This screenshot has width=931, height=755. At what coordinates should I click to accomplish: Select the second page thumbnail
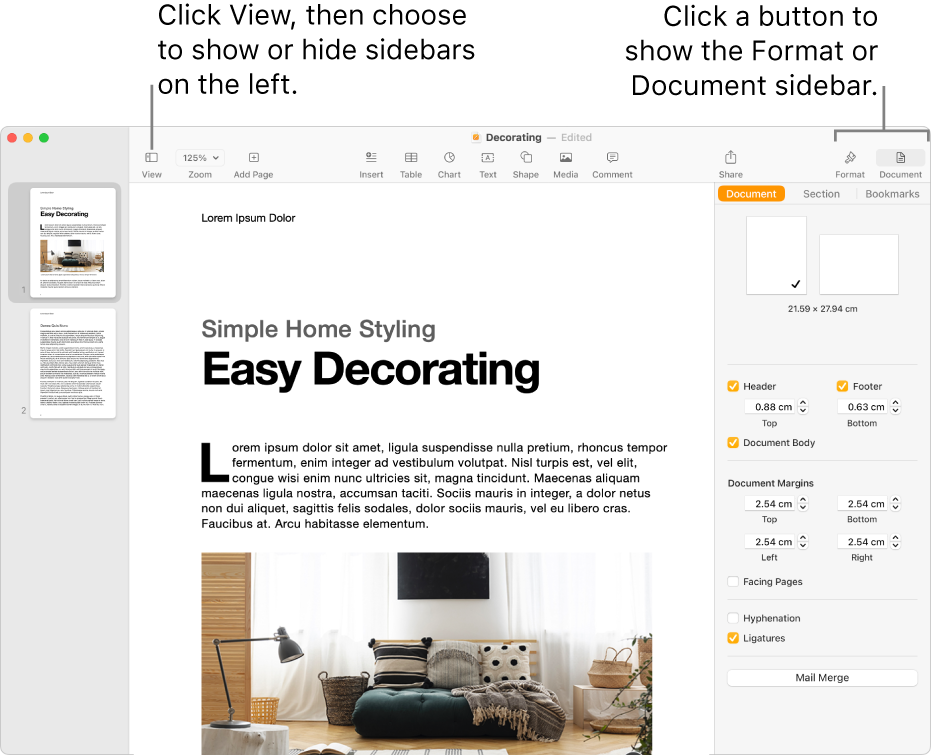(71, 364)
